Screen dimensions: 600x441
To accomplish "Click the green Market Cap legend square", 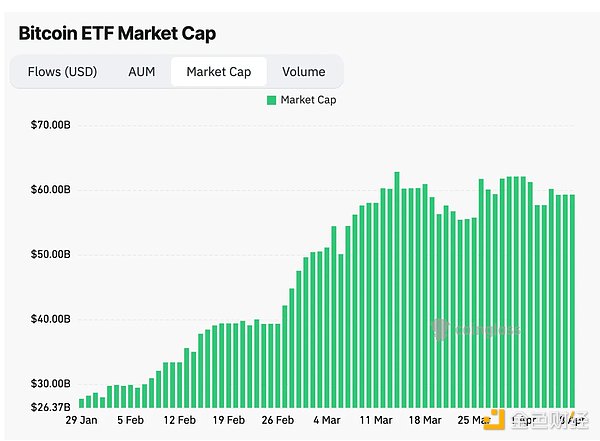I will point(272,100).
